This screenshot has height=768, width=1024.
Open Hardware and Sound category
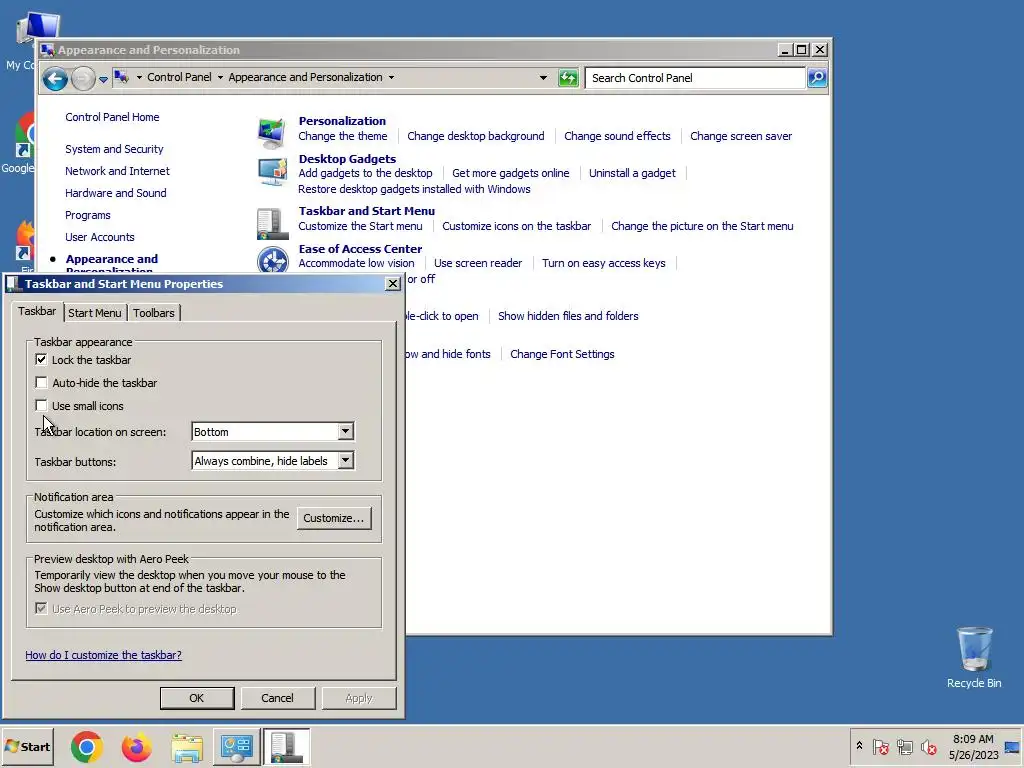tap(116, 193)
